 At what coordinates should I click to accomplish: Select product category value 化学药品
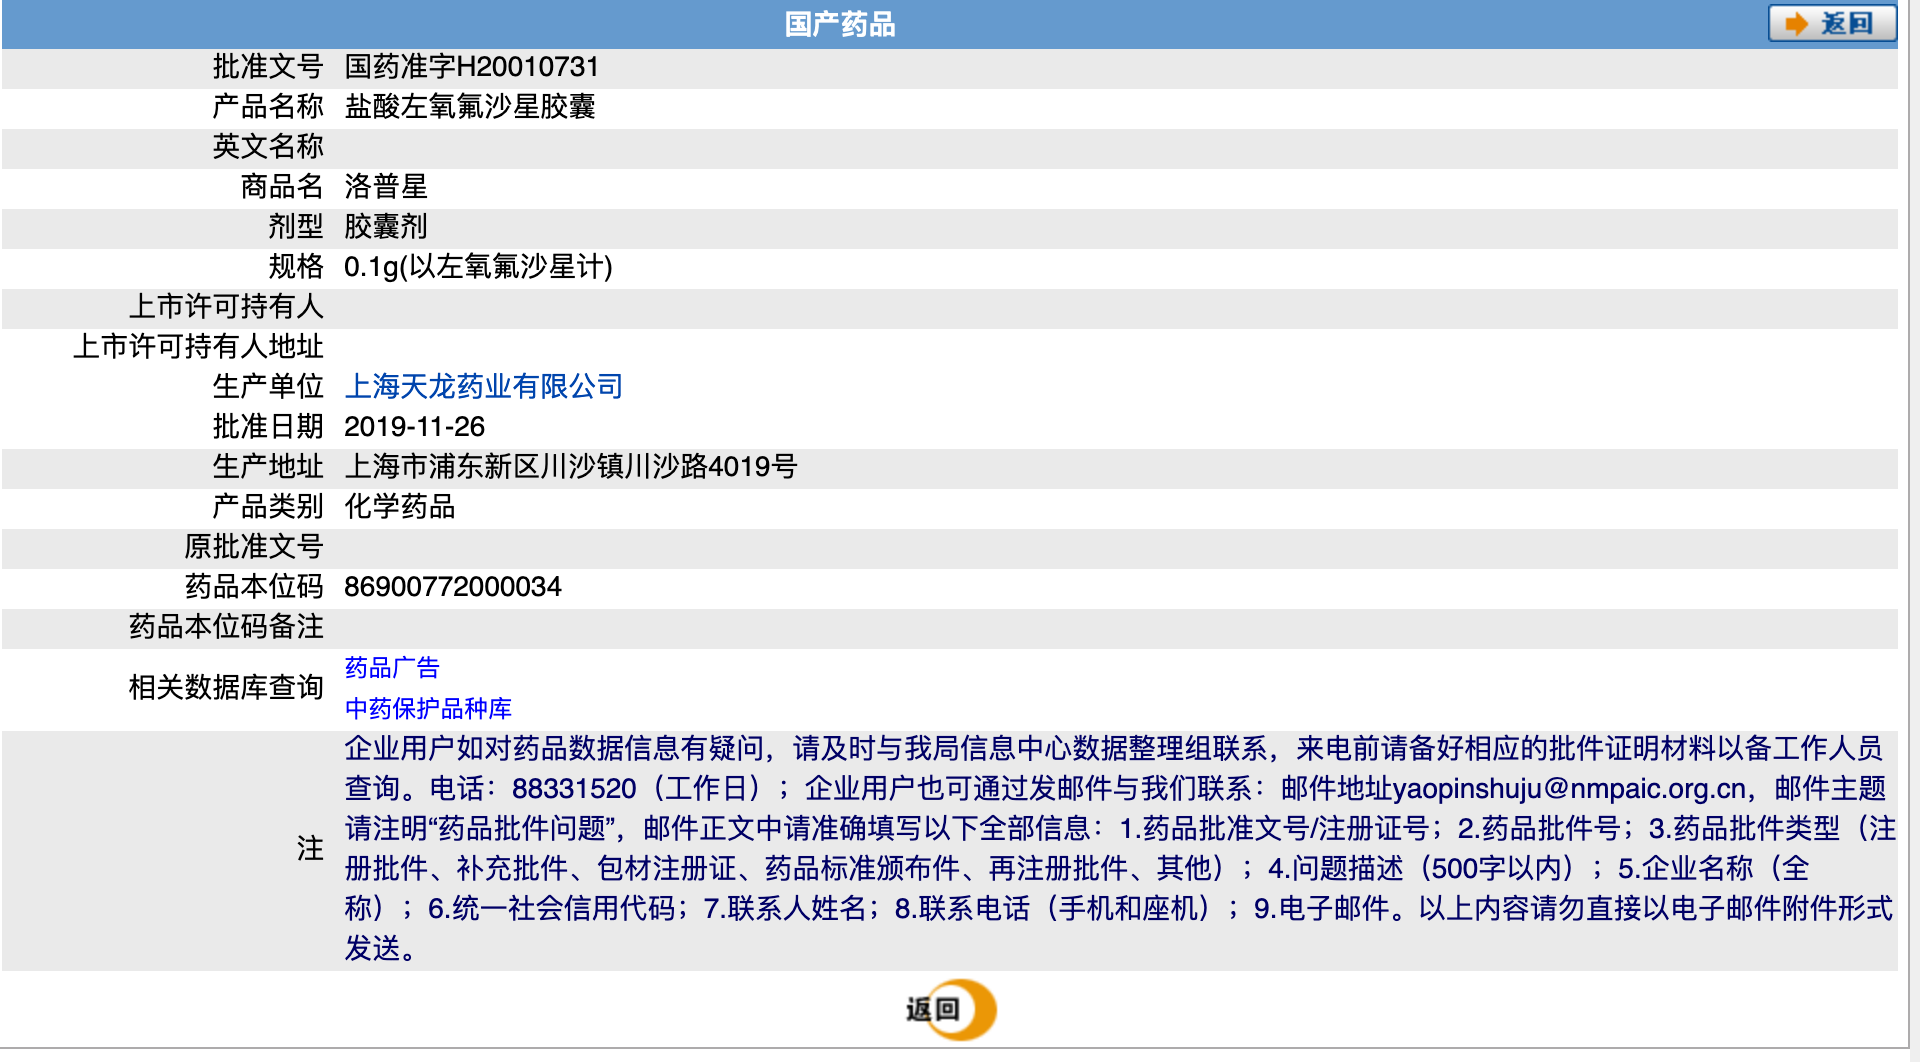click(x=400, y=507)
